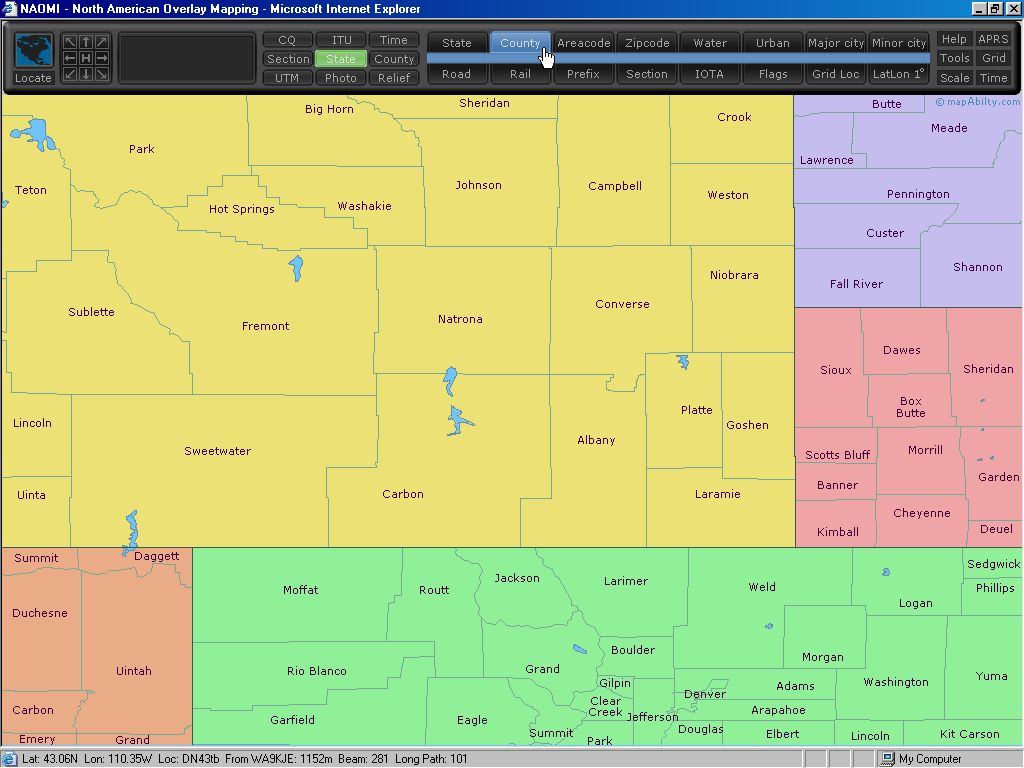Switch to Relief map mode
Screen dimensions: 1024x768
click(394, 78)
